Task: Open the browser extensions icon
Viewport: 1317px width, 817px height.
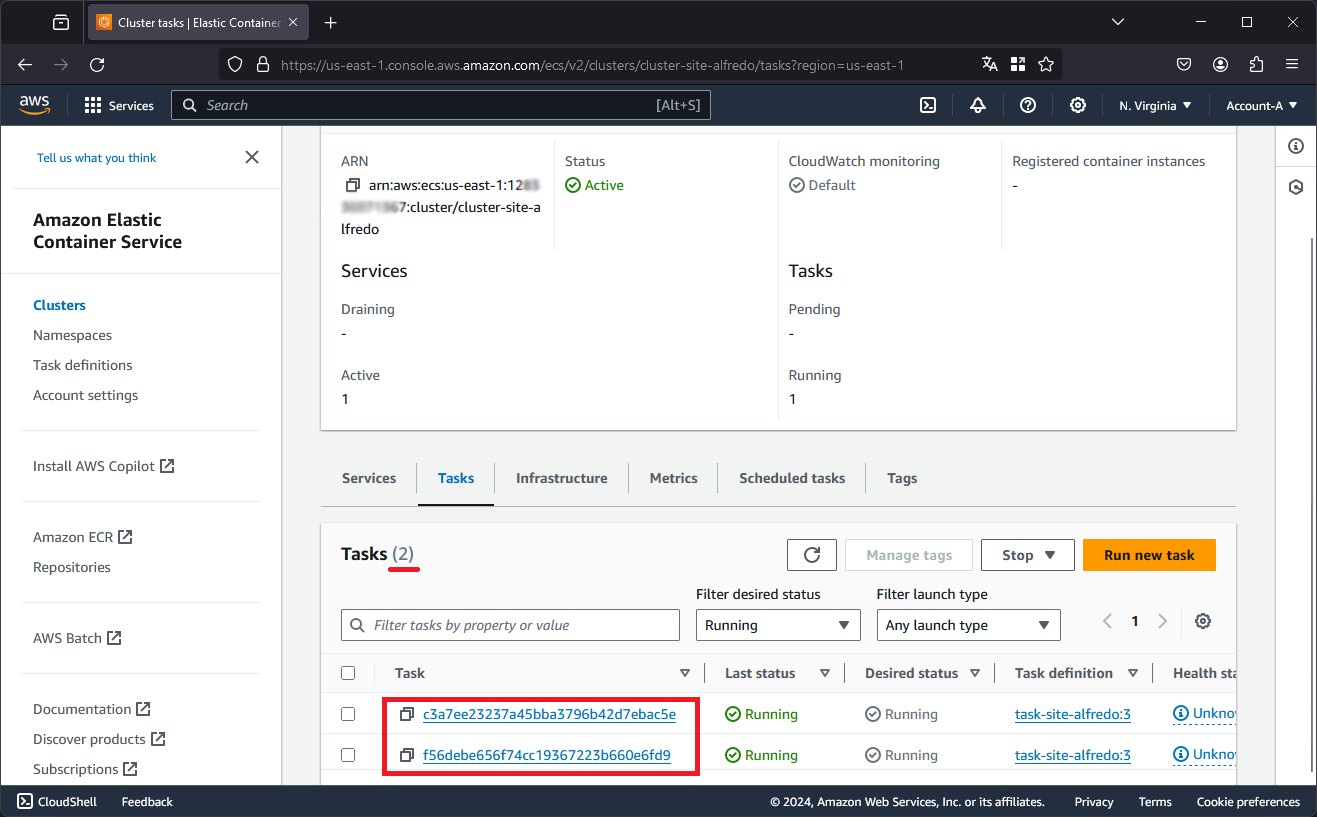Action: [1257, 64]
